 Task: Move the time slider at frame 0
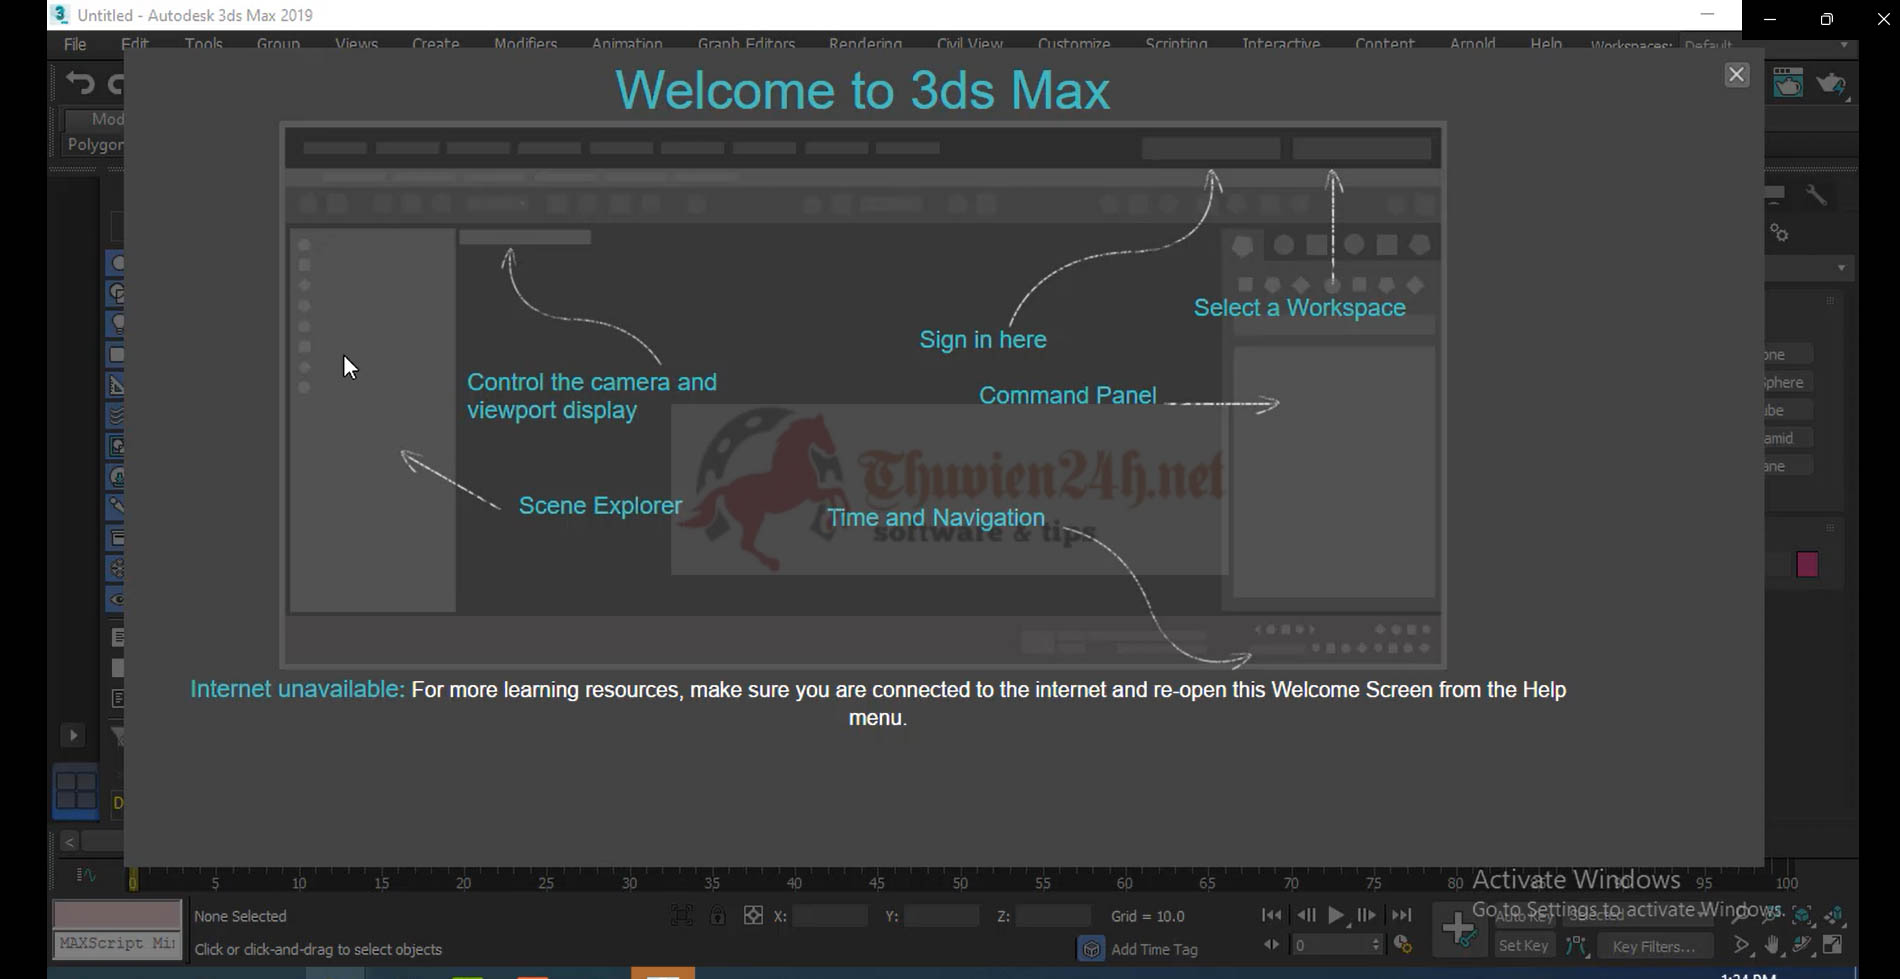coord(132,880)
